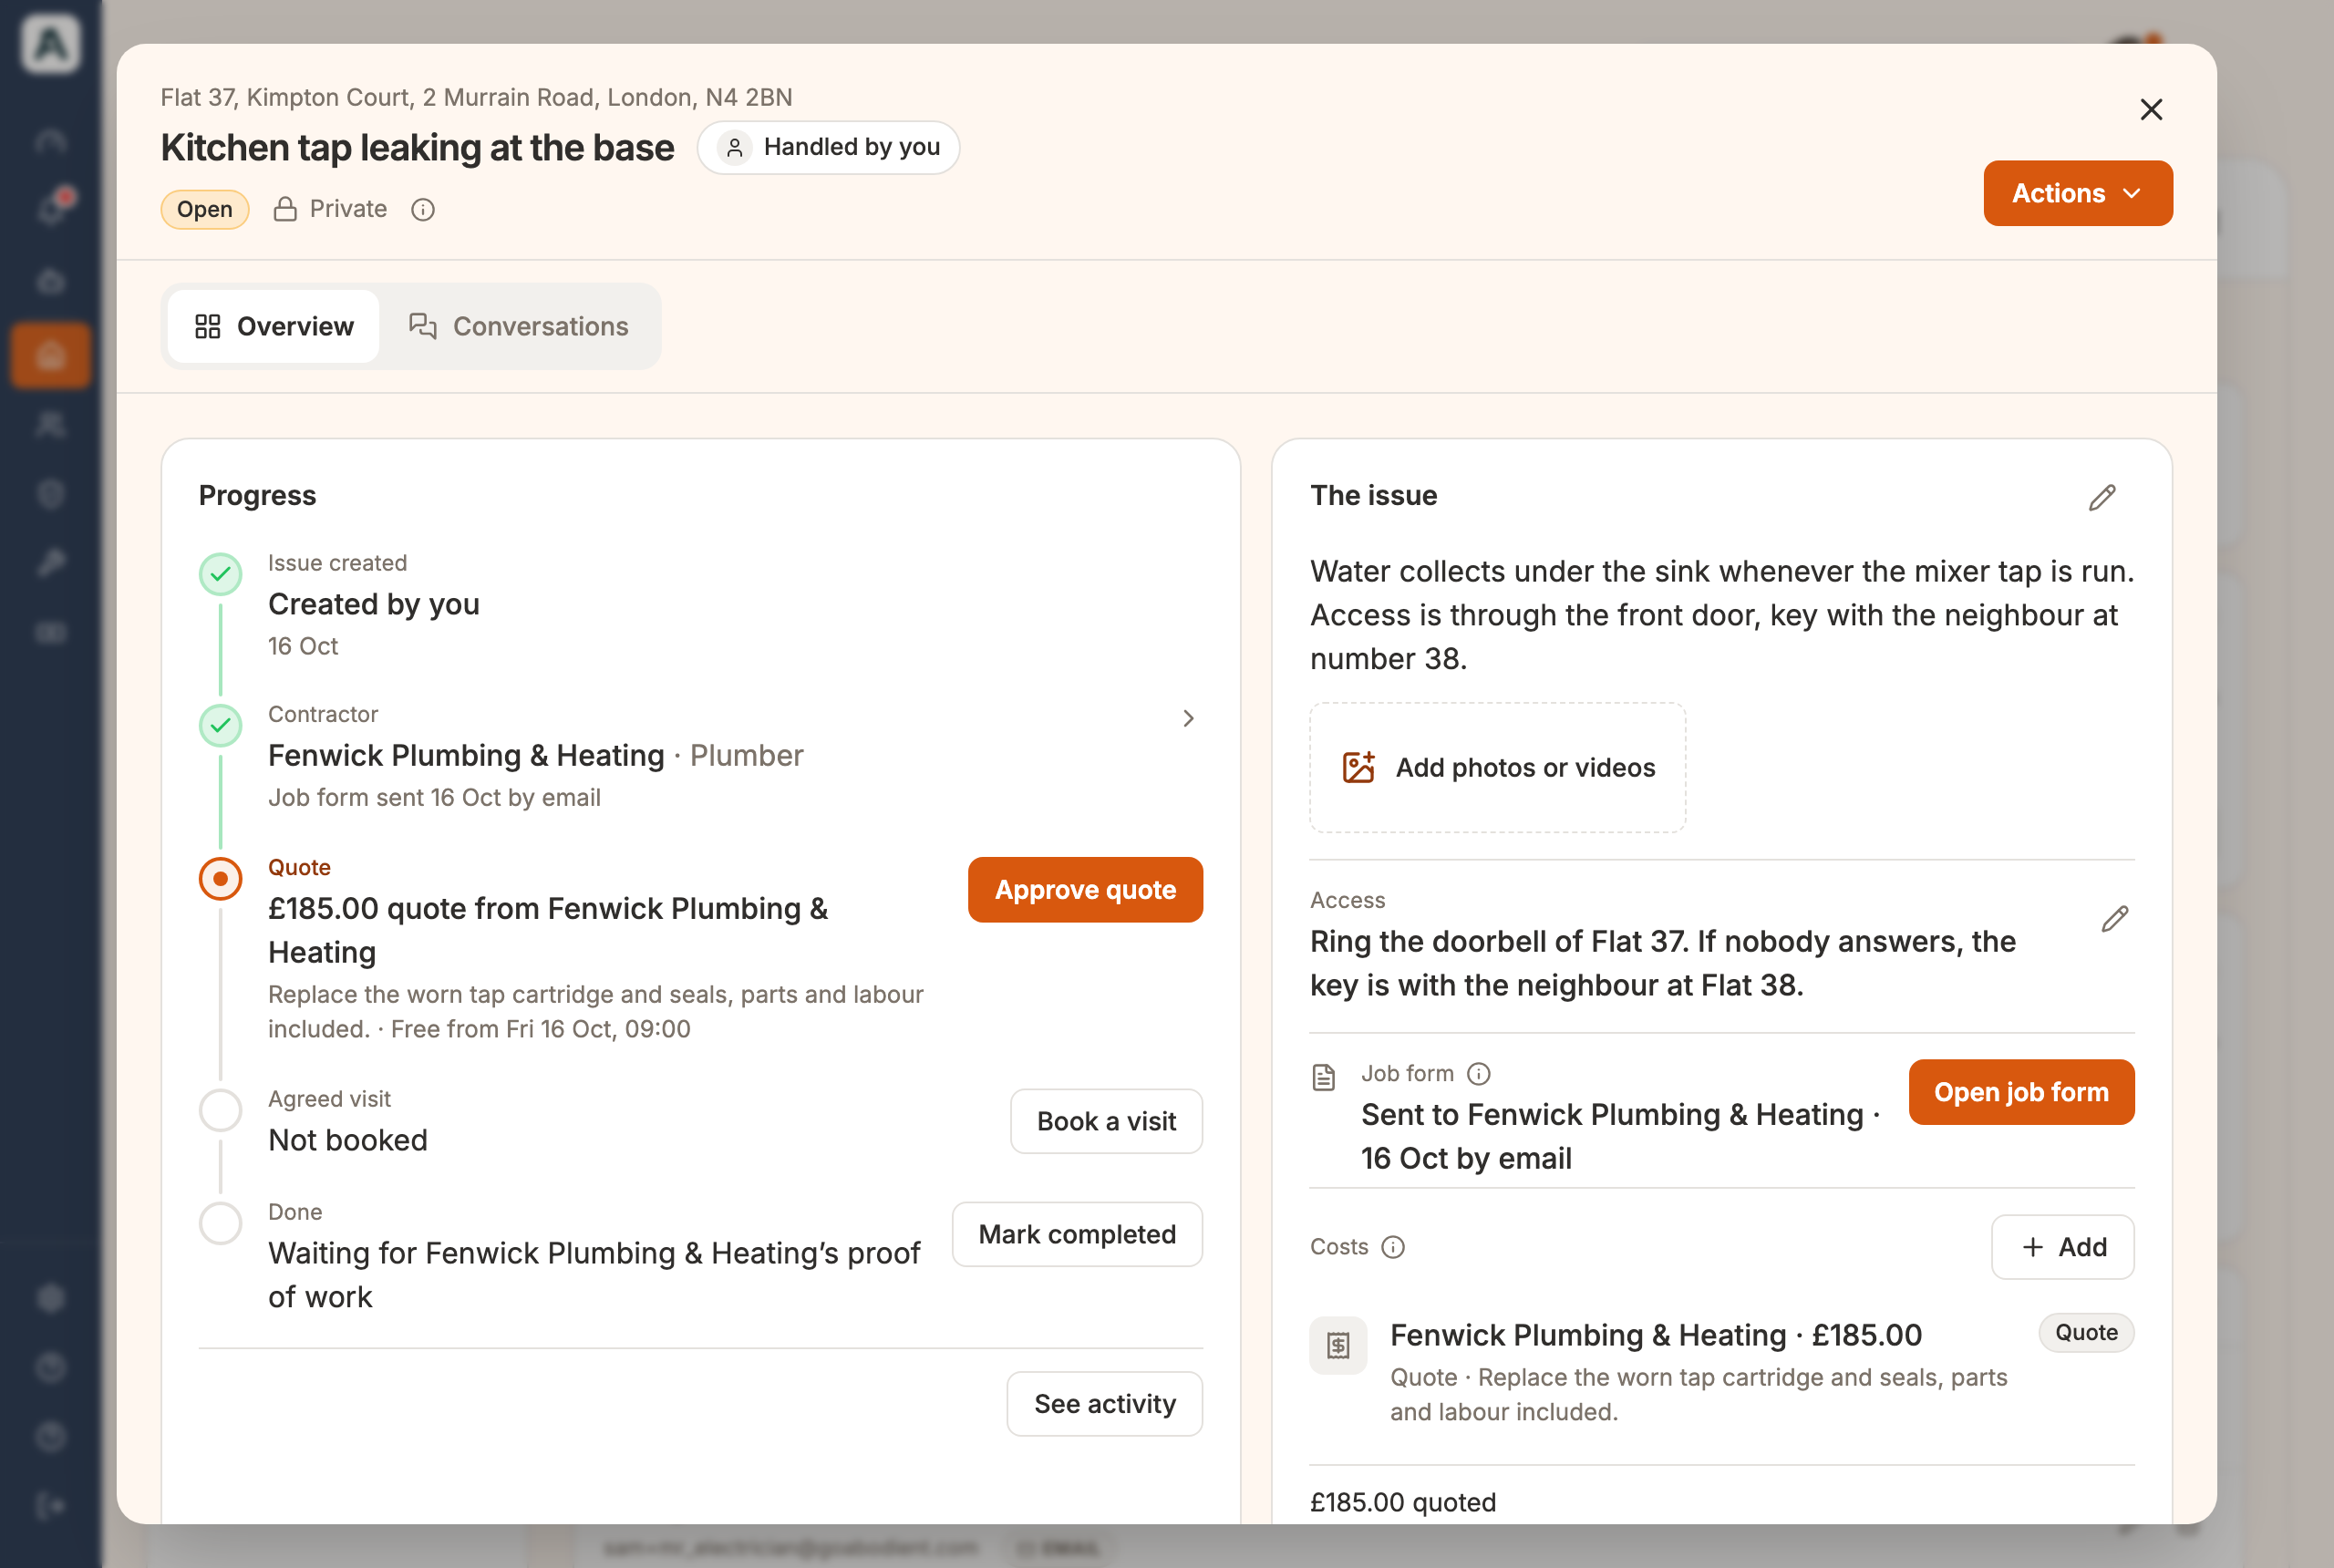Expand Contractor details with the chevron
This screenshot has width=2334, height=1568.
point(1188,718)
